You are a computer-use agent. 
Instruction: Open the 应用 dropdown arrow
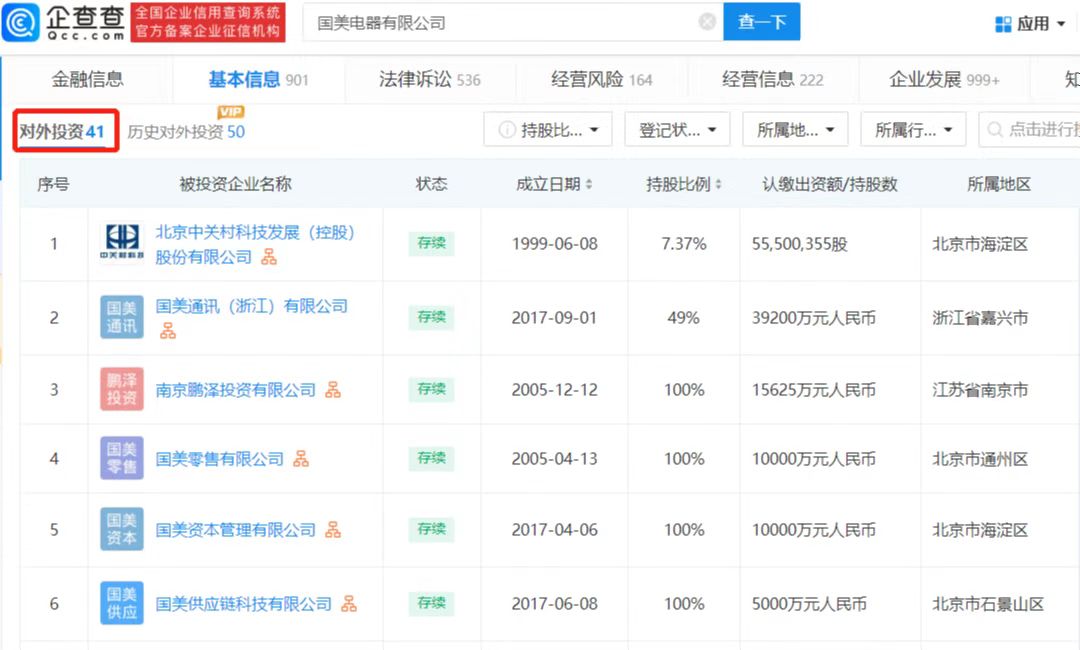tap(1061, 24)
